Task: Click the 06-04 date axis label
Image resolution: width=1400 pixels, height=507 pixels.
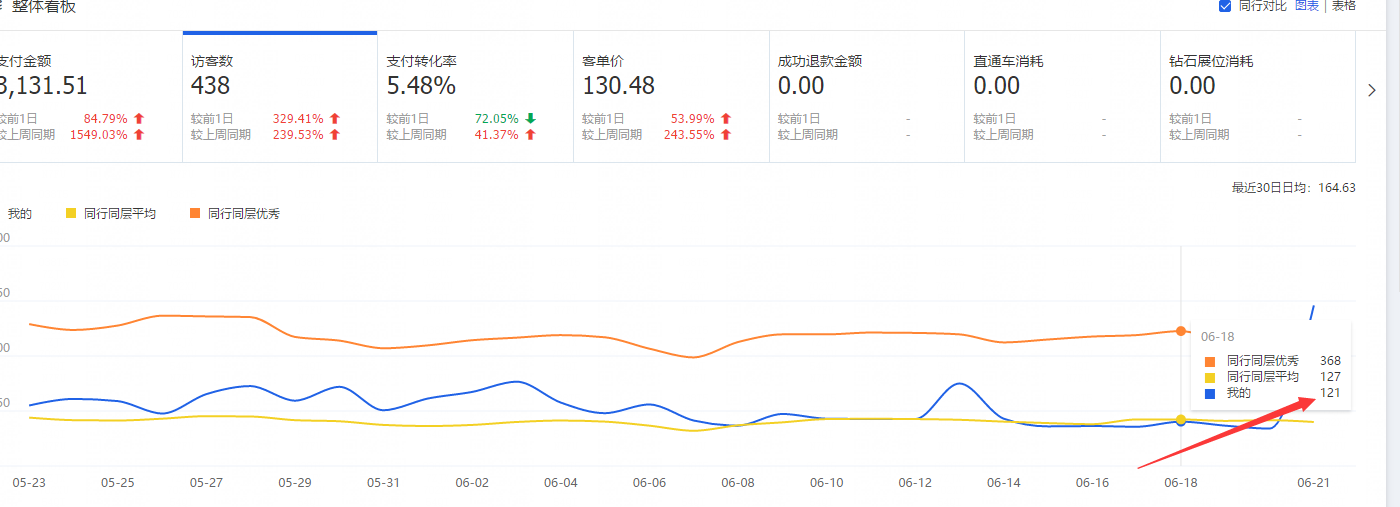Action: point(560,482)
